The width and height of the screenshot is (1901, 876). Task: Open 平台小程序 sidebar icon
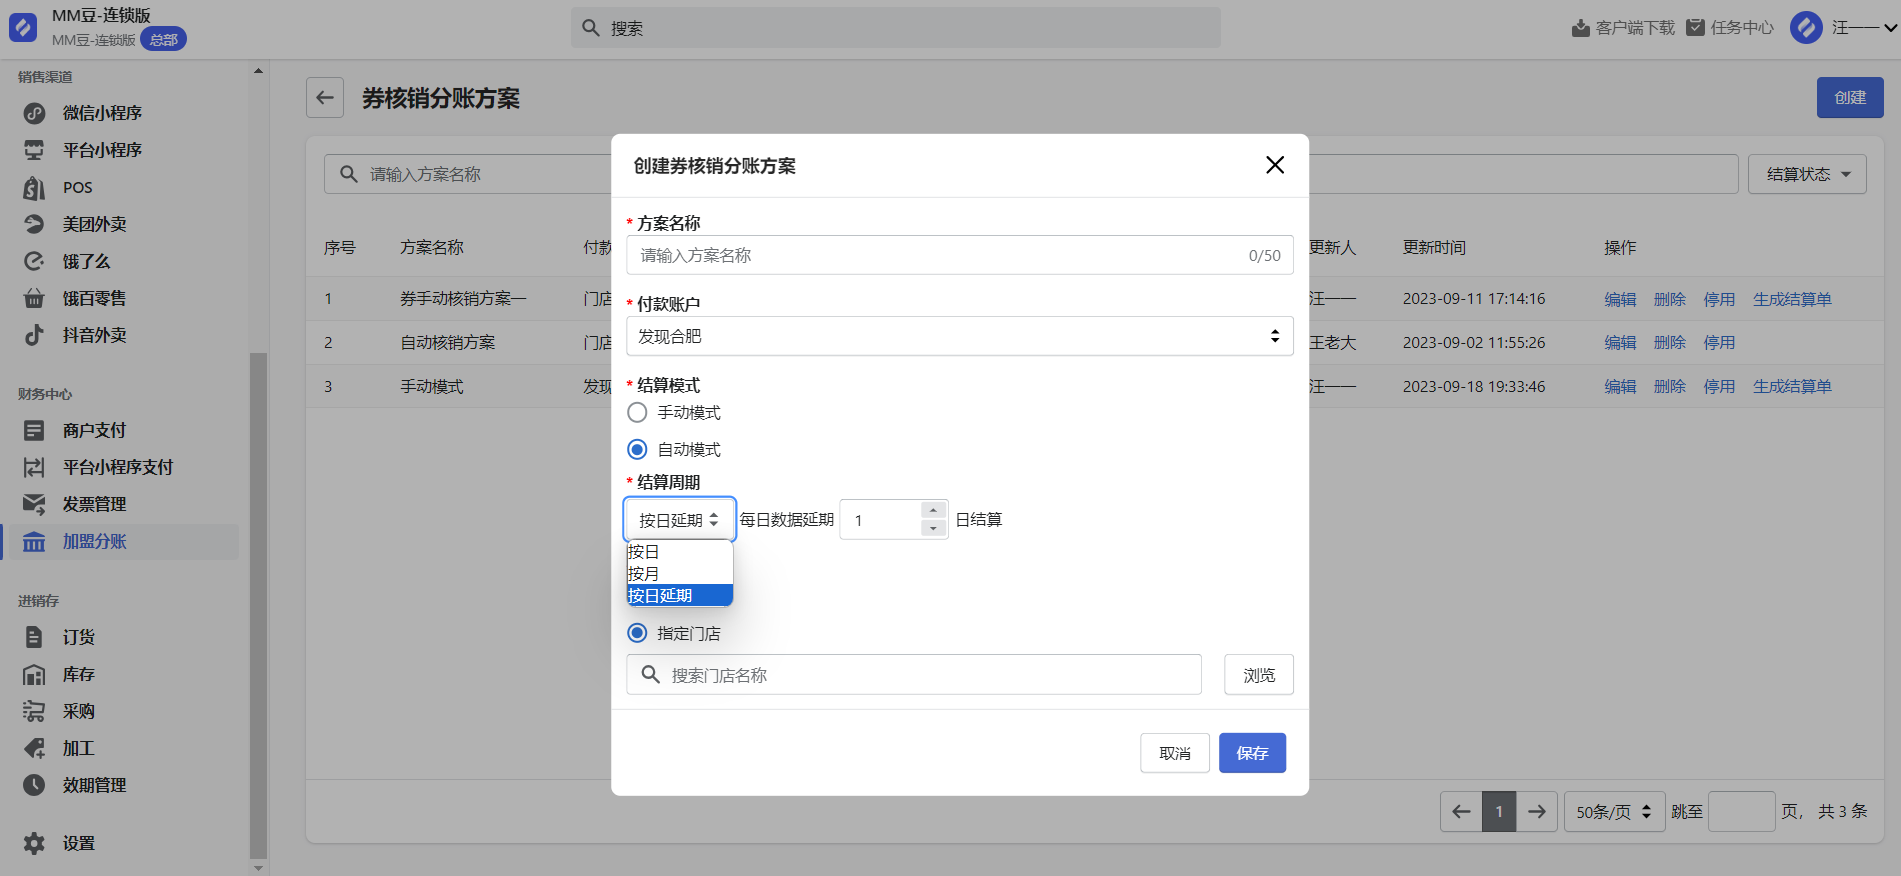pos(34,150)
